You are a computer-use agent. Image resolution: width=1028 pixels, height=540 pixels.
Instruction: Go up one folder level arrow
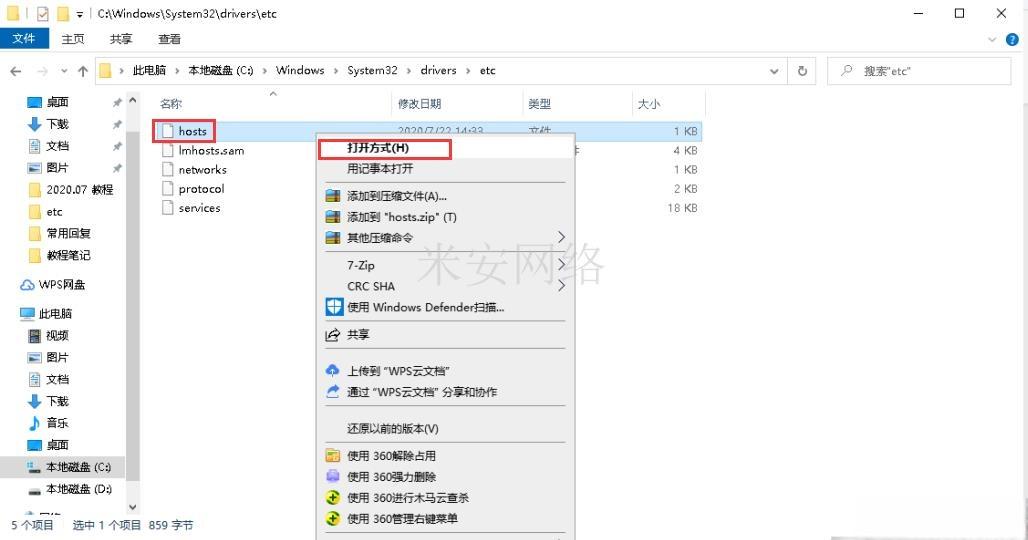coord(83,71)
